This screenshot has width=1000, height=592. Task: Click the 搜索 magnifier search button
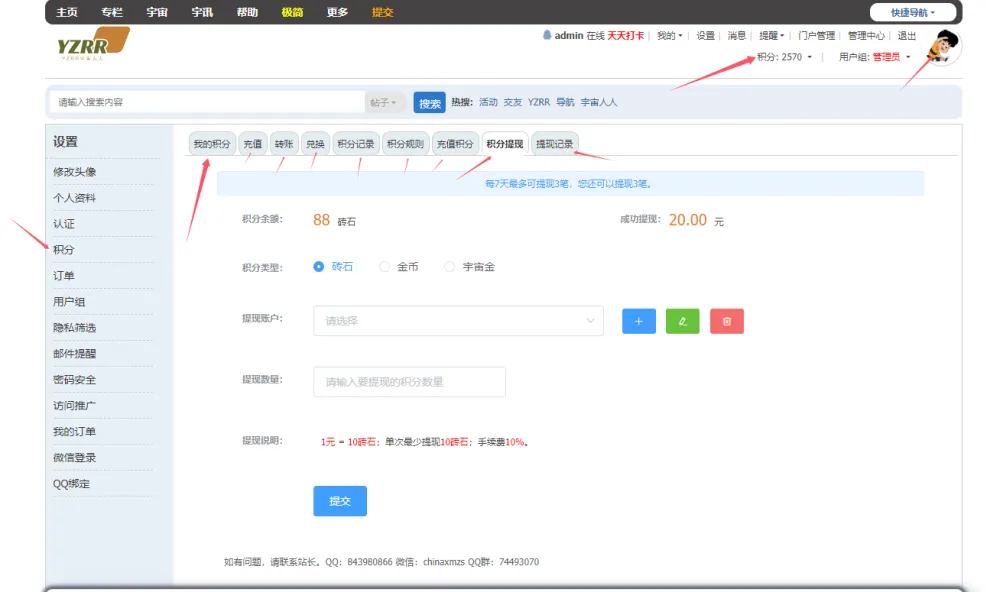point(429,102)
